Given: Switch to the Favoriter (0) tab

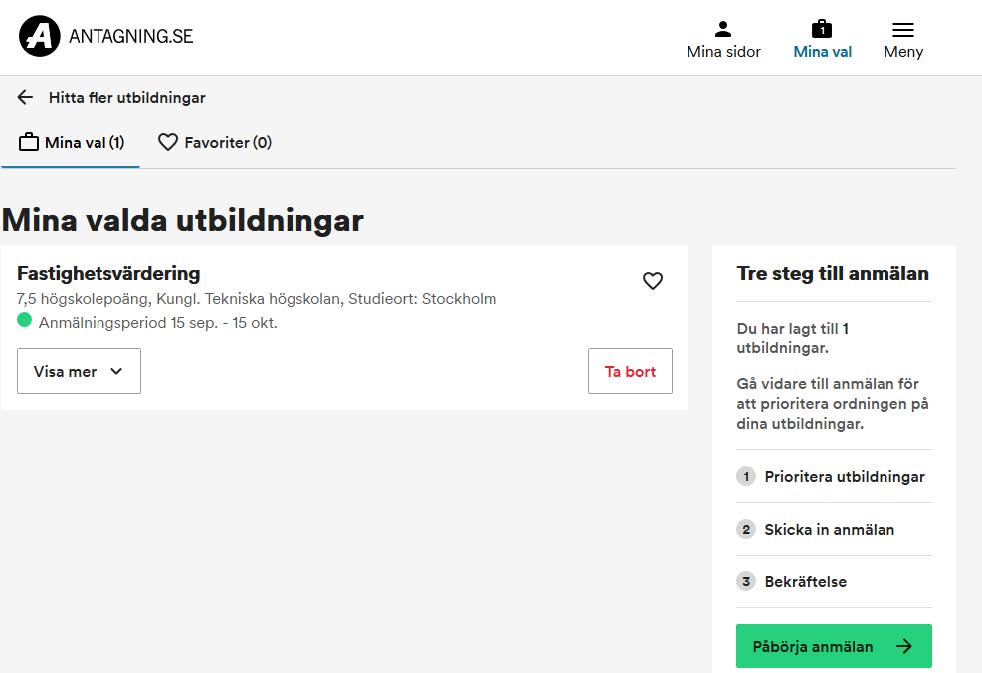Looking at the screenshot, I should pyautogui.click(x=215, y=142).
